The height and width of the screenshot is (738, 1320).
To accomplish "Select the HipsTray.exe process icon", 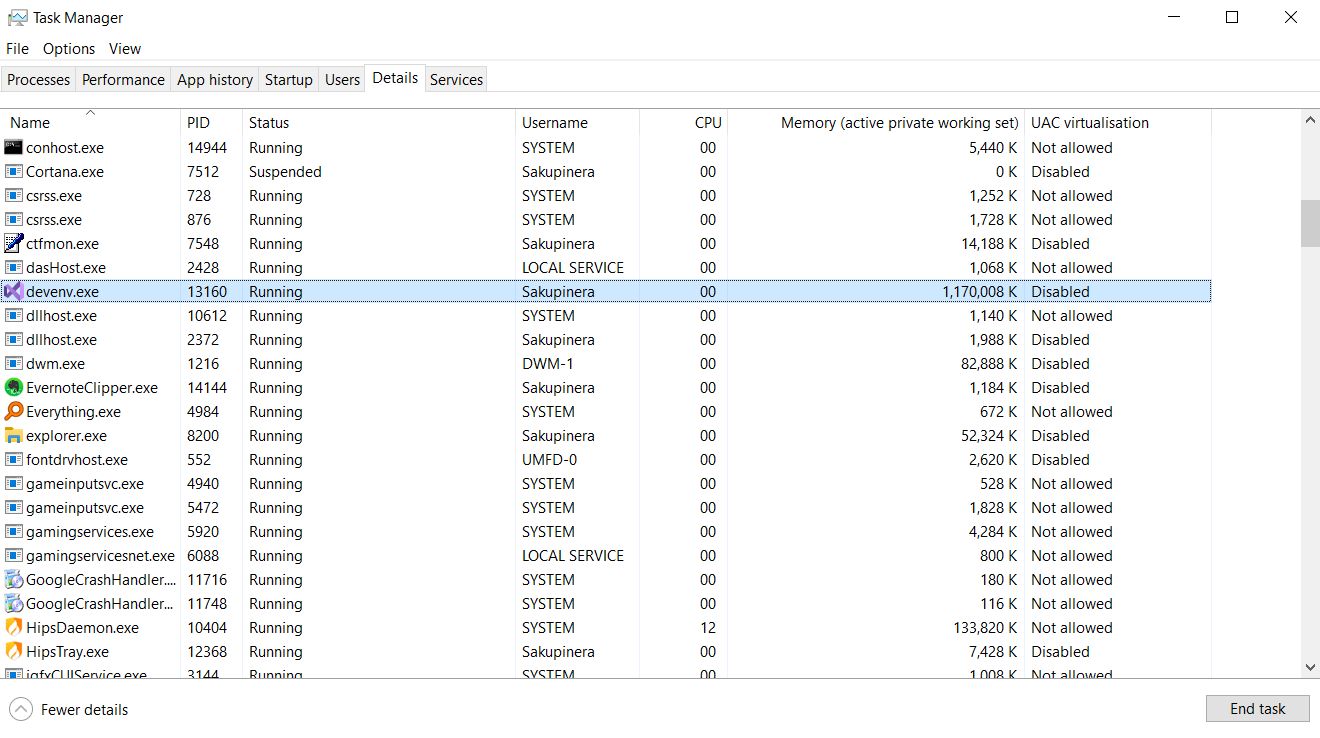I will pos(13,652).
